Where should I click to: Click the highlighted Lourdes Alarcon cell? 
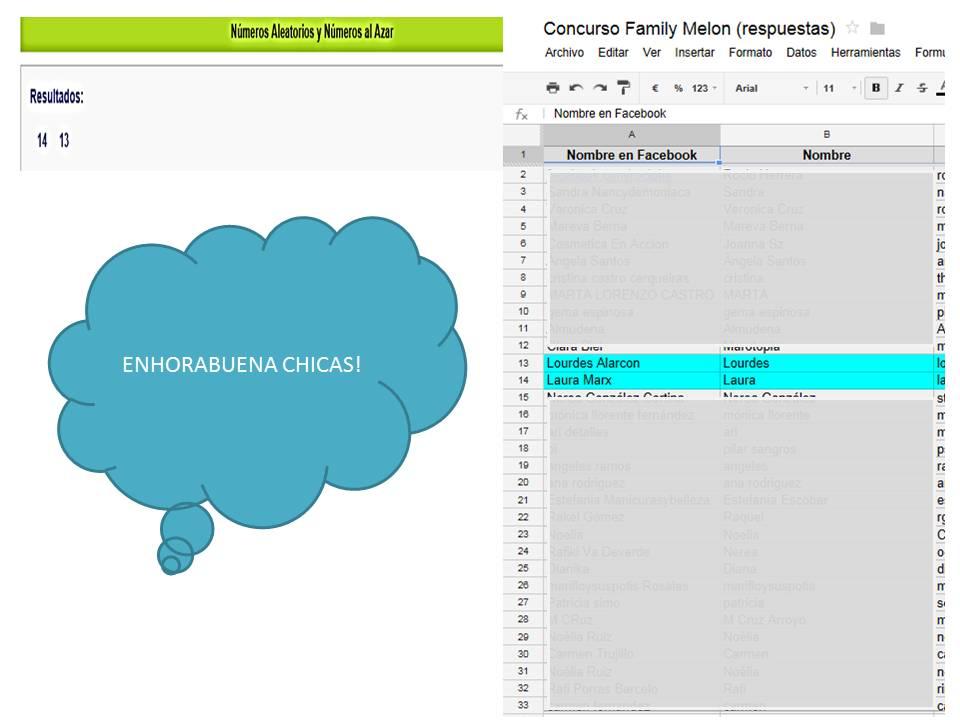tap(631, 363)
